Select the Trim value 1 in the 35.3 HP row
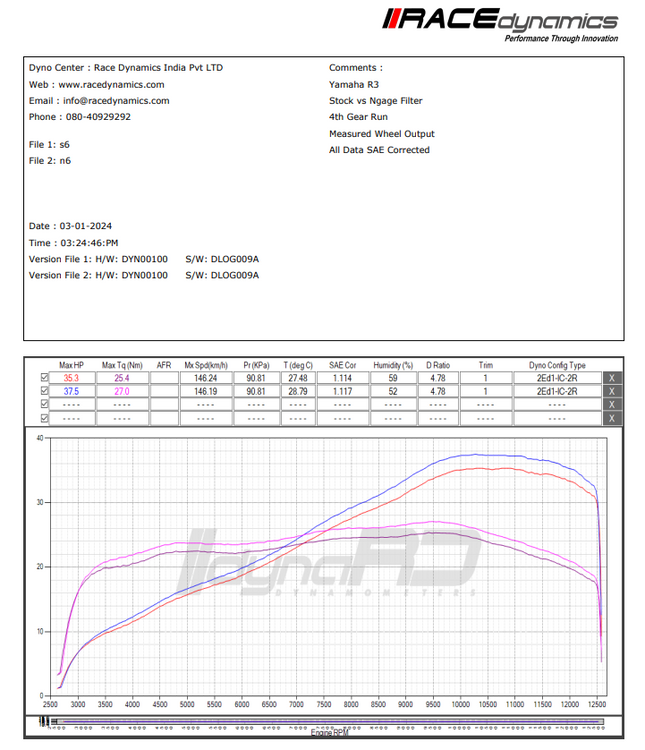Screen dimensions: 645x750 pos(486,378)
